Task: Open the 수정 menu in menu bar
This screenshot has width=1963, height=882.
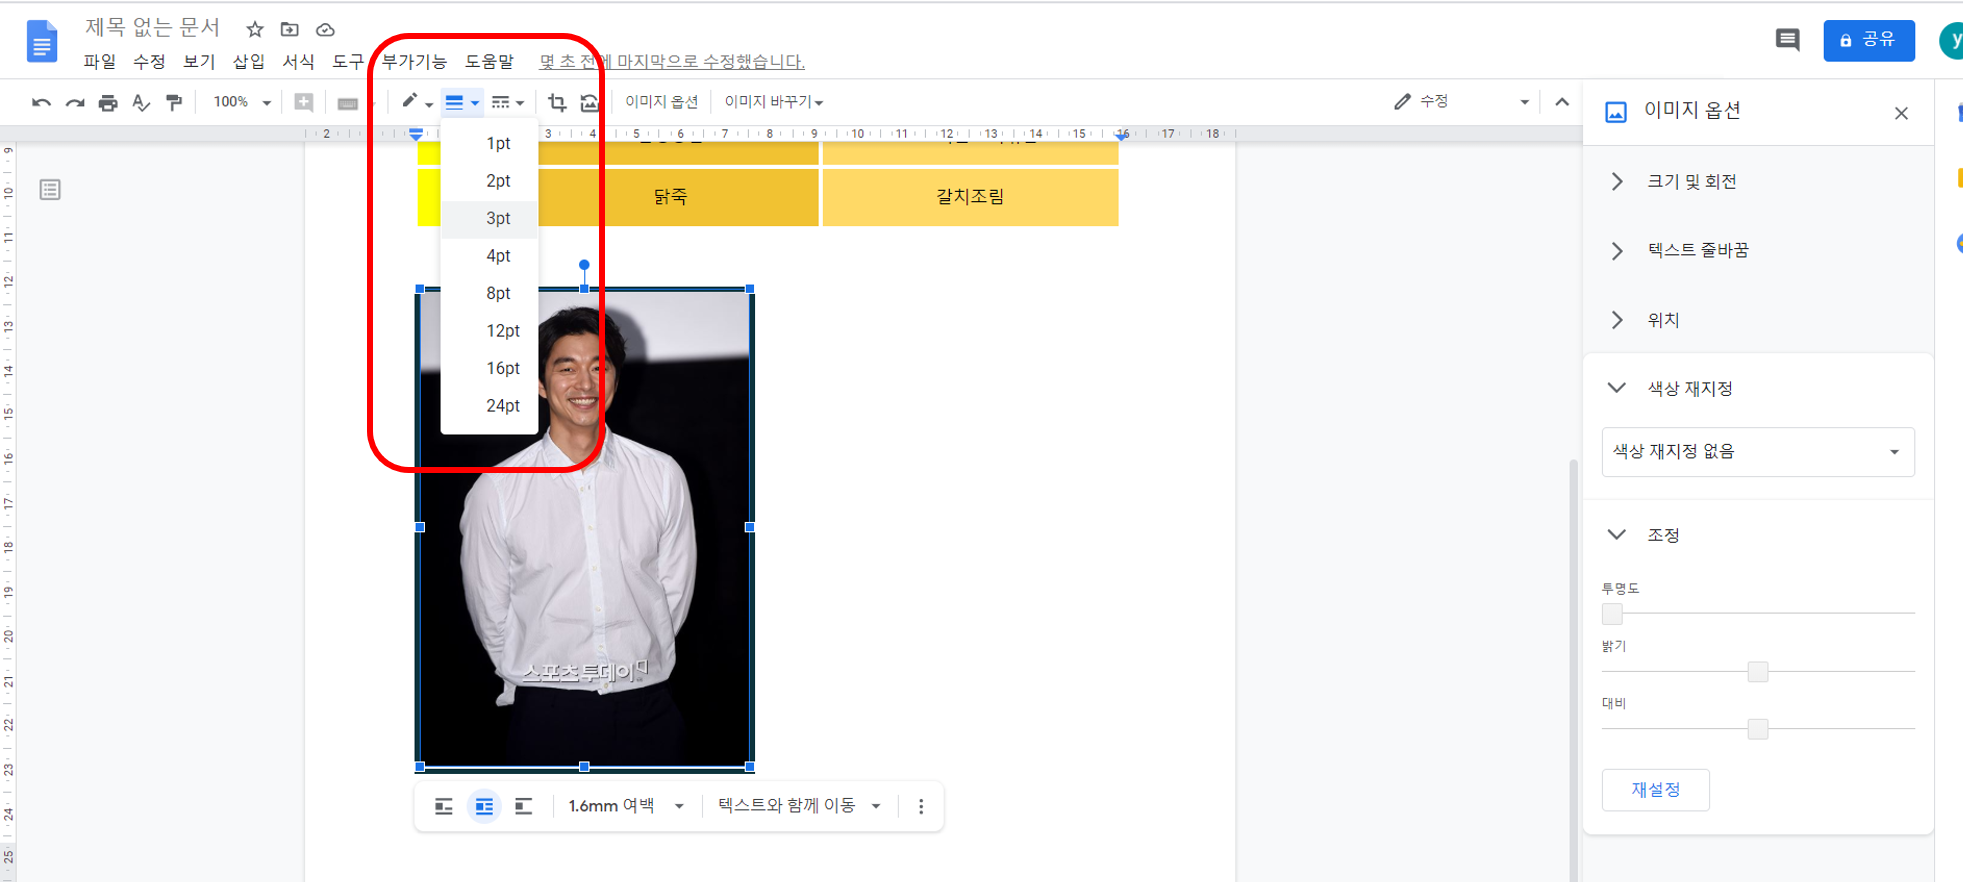Action: click(149, 62)
